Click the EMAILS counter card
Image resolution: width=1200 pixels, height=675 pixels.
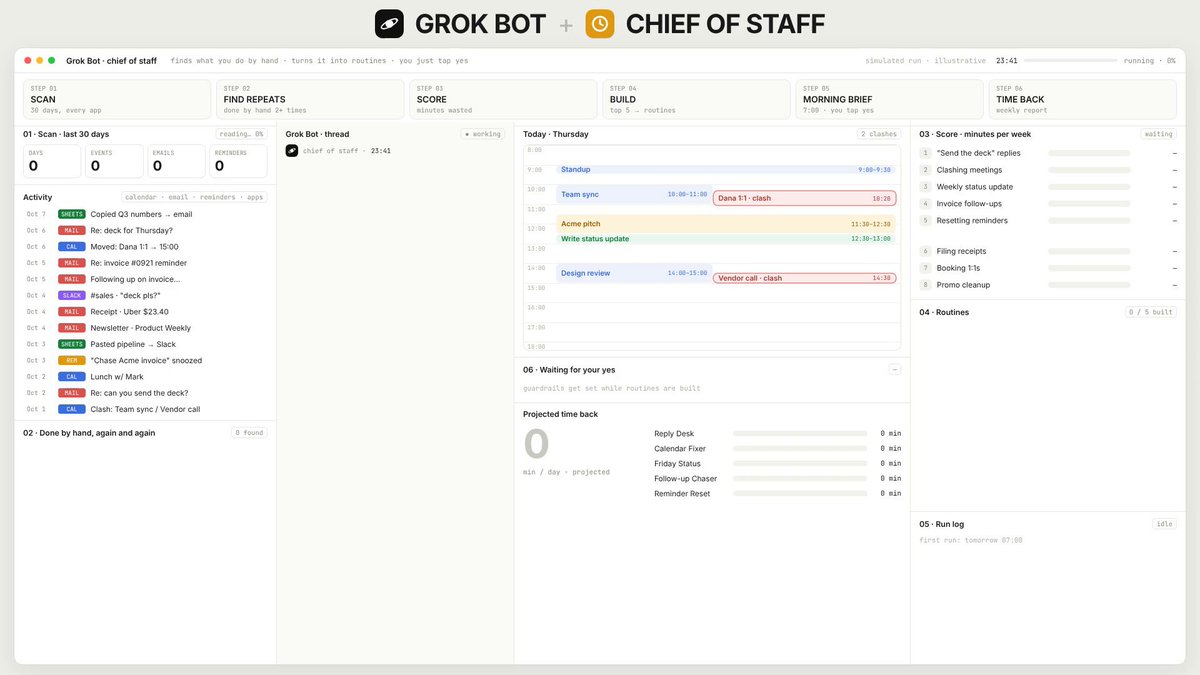tap(177, 161)
